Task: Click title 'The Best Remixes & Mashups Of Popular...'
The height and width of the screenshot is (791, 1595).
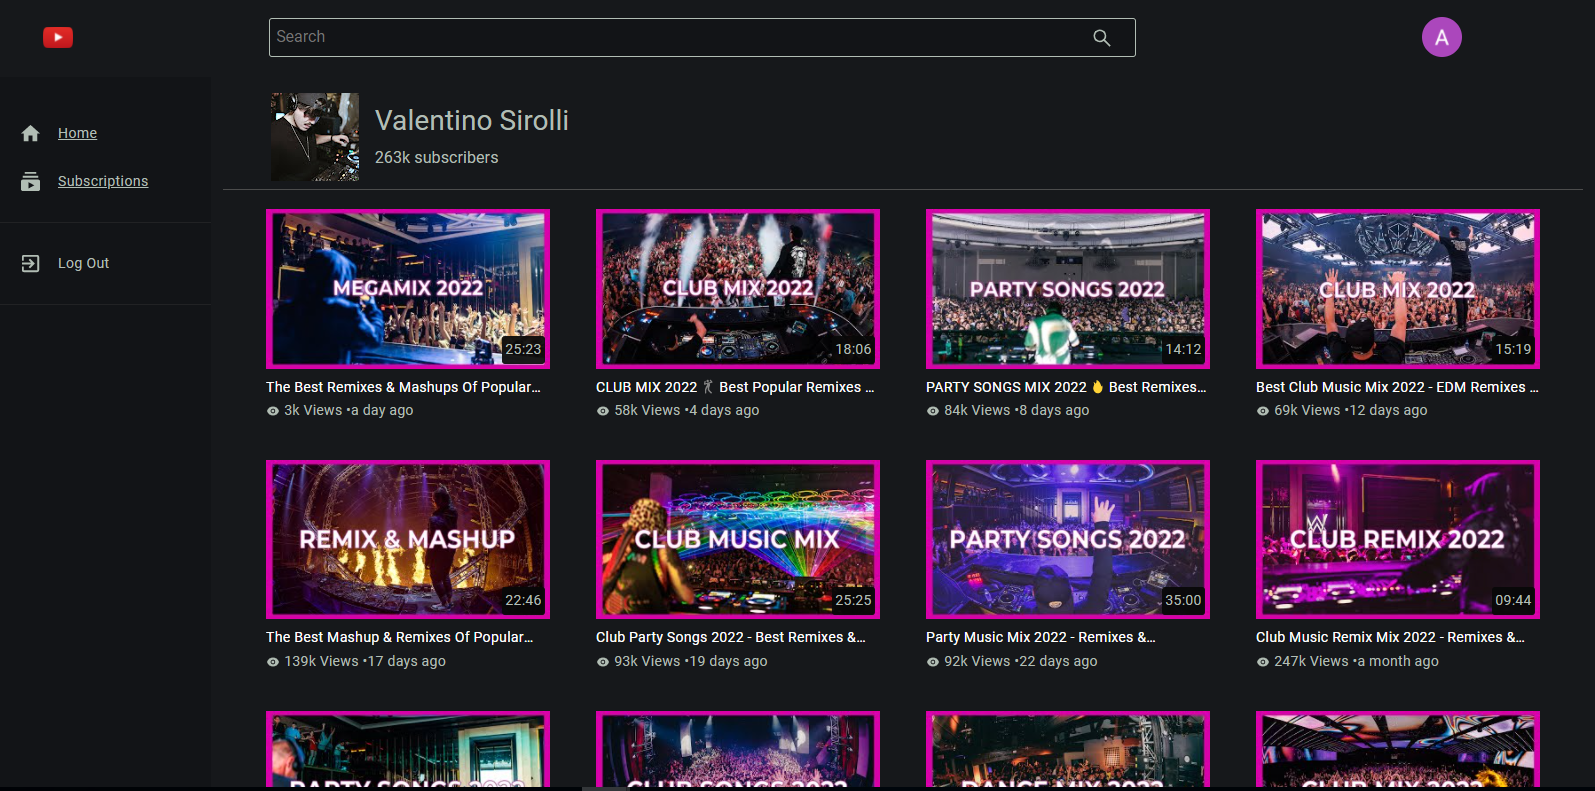Action: coord(403,387)
